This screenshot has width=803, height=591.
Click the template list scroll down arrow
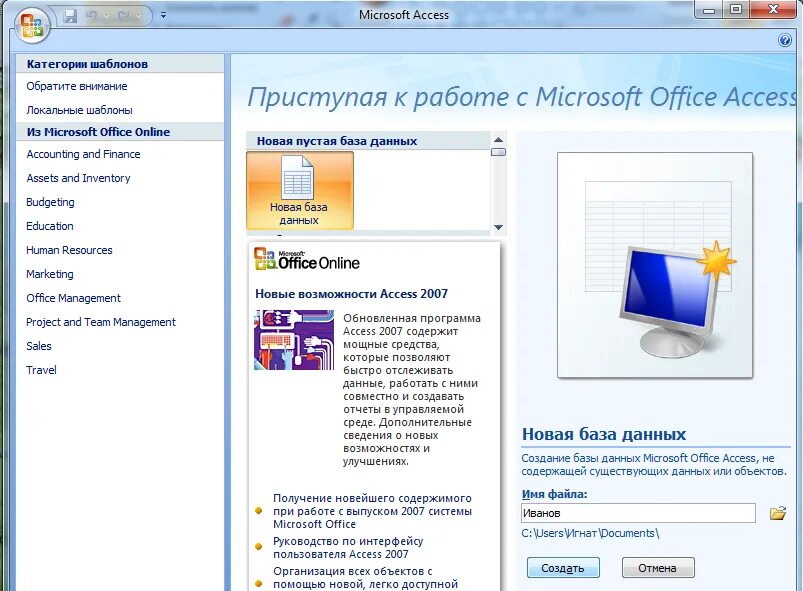(x=498, y=227)
